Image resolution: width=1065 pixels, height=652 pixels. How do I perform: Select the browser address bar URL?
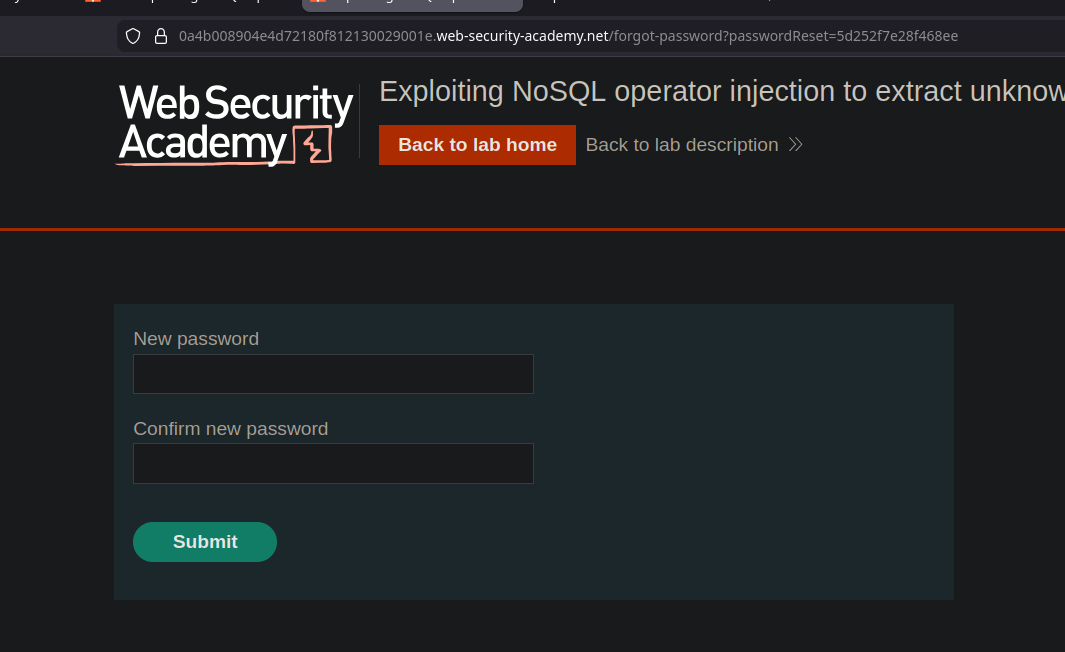pos(568,36)
